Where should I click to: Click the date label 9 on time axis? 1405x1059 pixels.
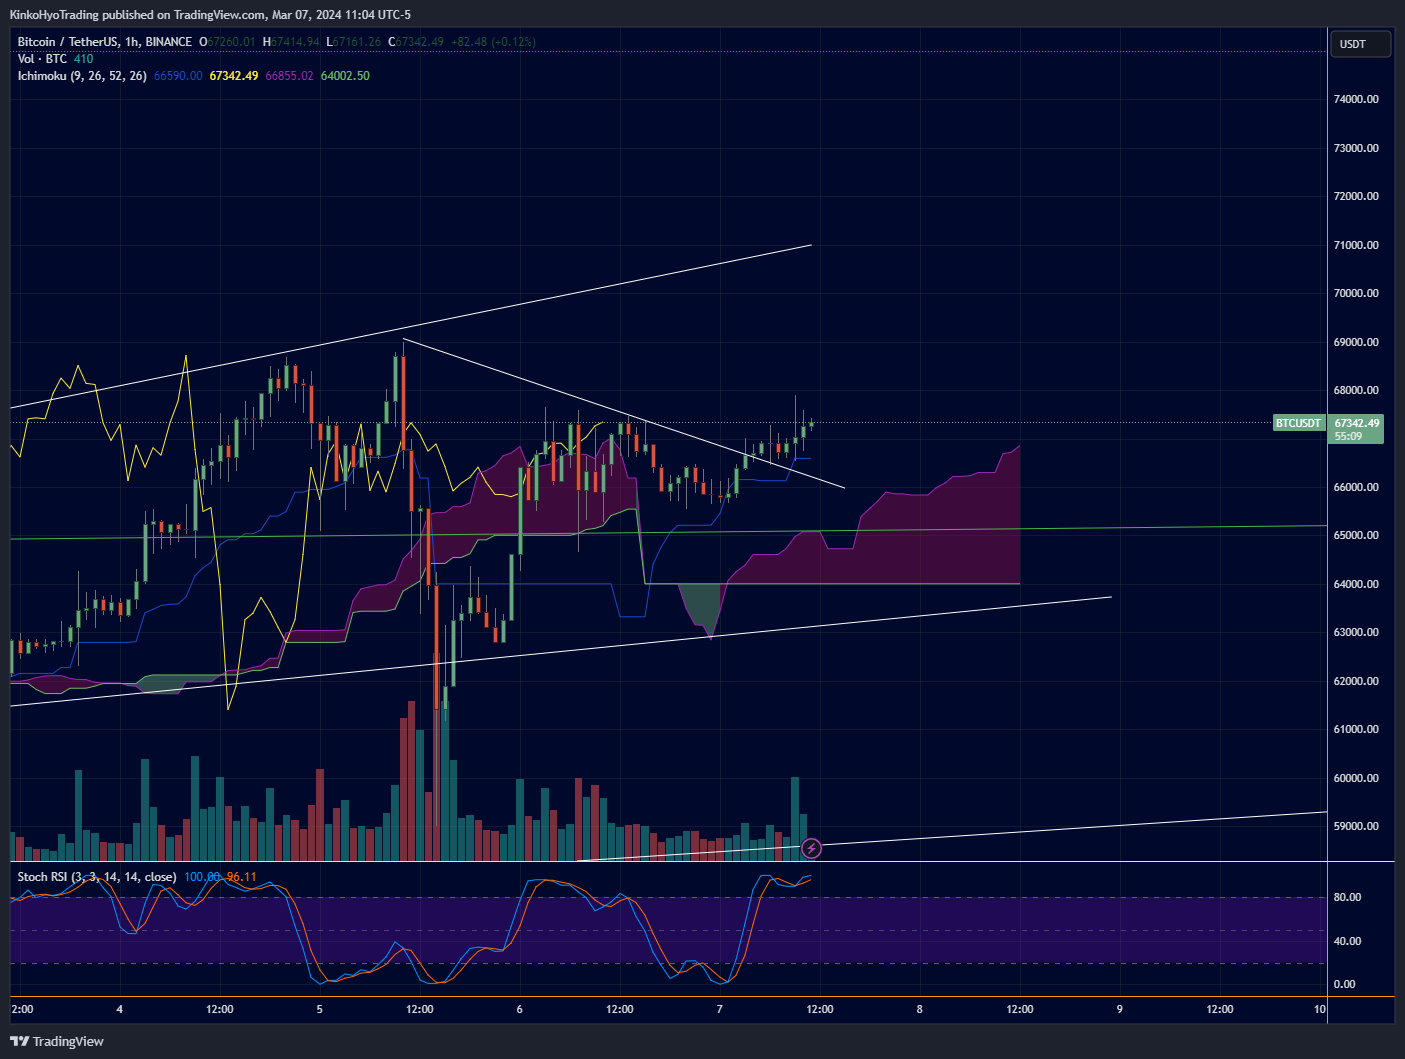(1120, 1009)
